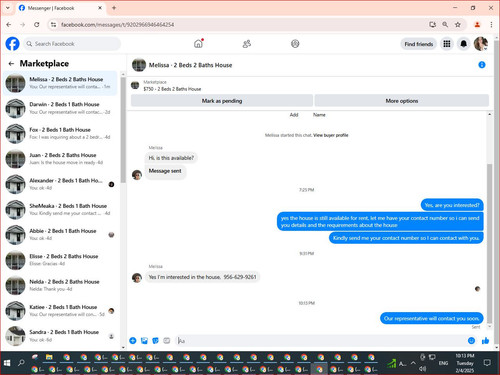Open Fox - 2 Beds 1 Bath House chat
Screen dimensions: 500x375
click(61, 133)
